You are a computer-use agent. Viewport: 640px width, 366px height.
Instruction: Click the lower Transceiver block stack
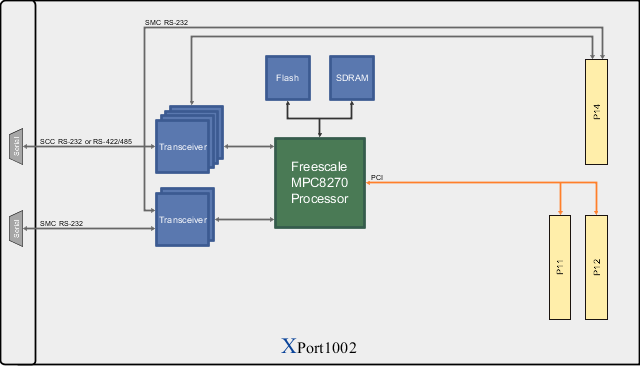[185, 217]
